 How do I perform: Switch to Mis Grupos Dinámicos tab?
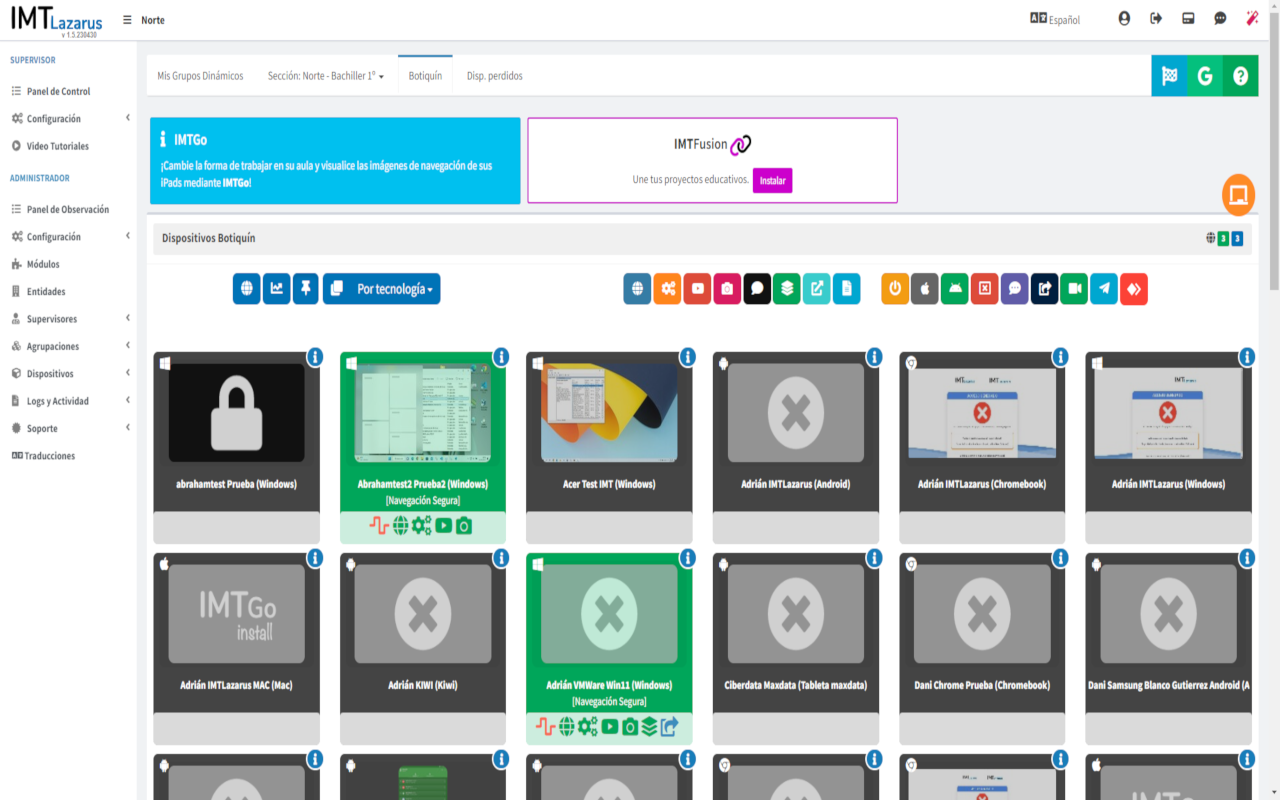(200, 76)
